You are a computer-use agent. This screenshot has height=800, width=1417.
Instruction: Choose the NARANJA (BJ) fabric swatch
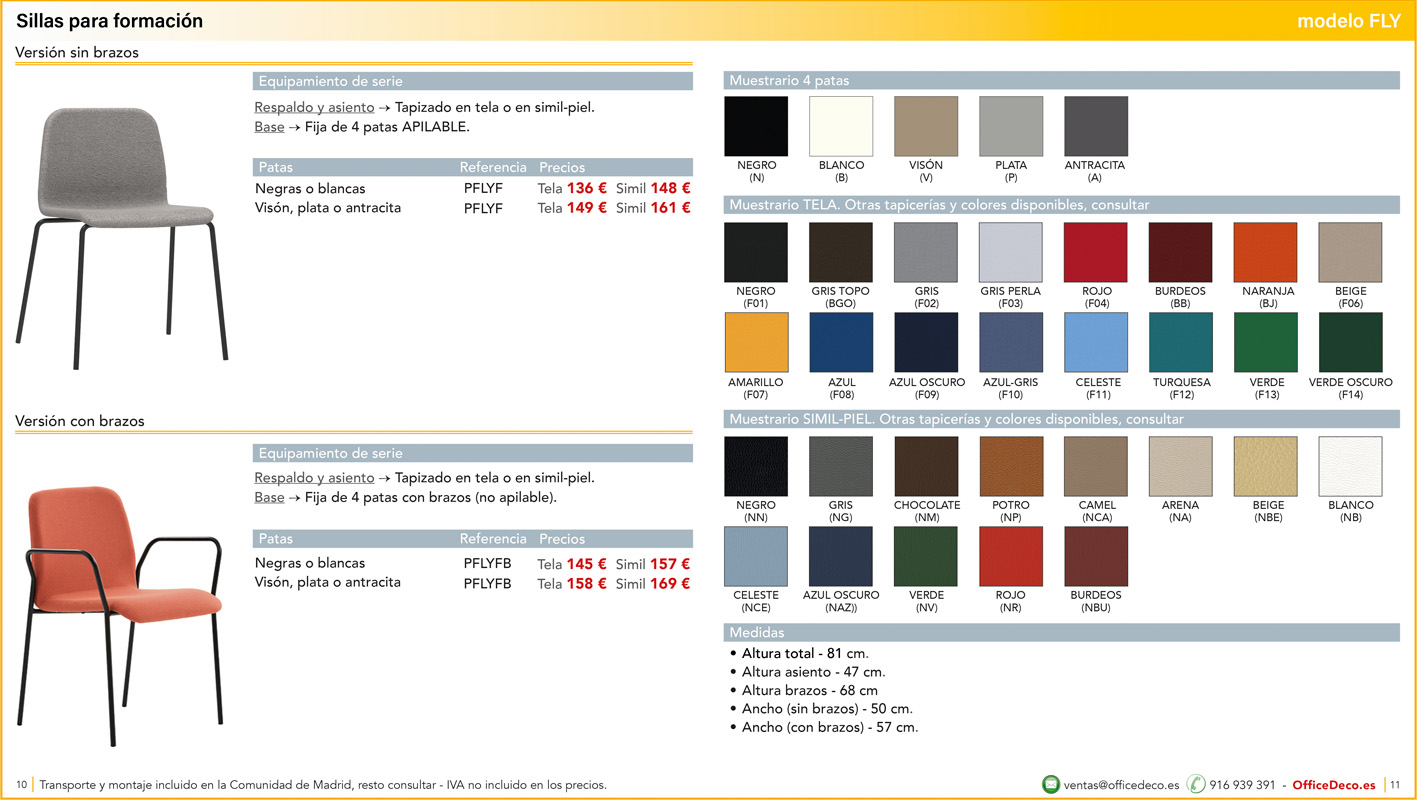(1266, 252)
